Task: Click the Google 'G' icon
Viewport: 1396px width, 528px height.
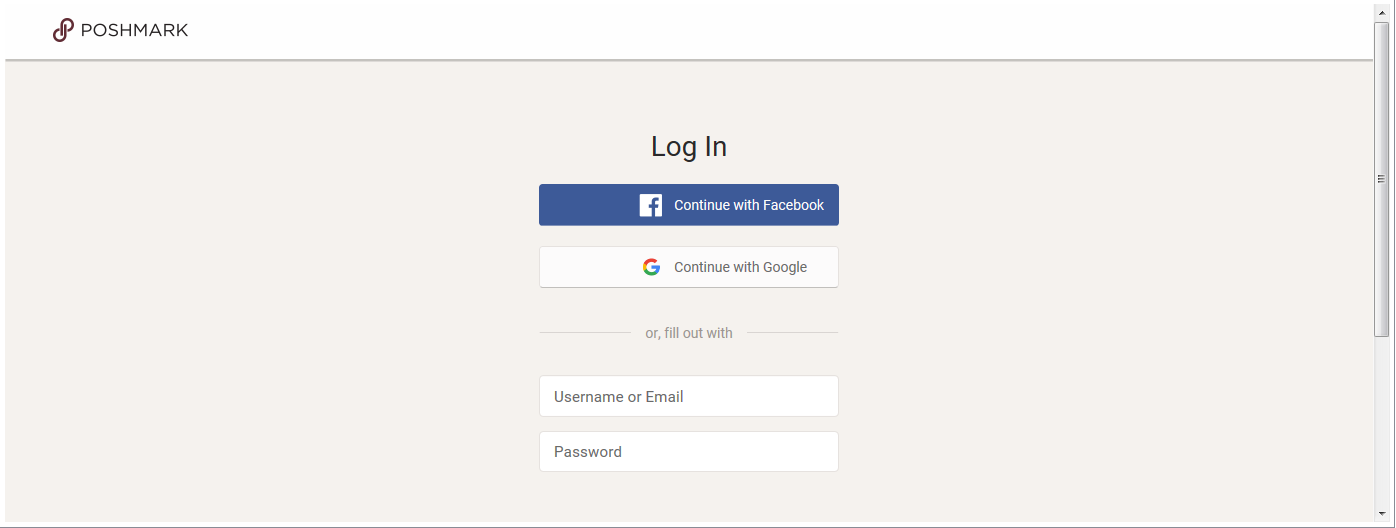Action: tap(651, 267)
